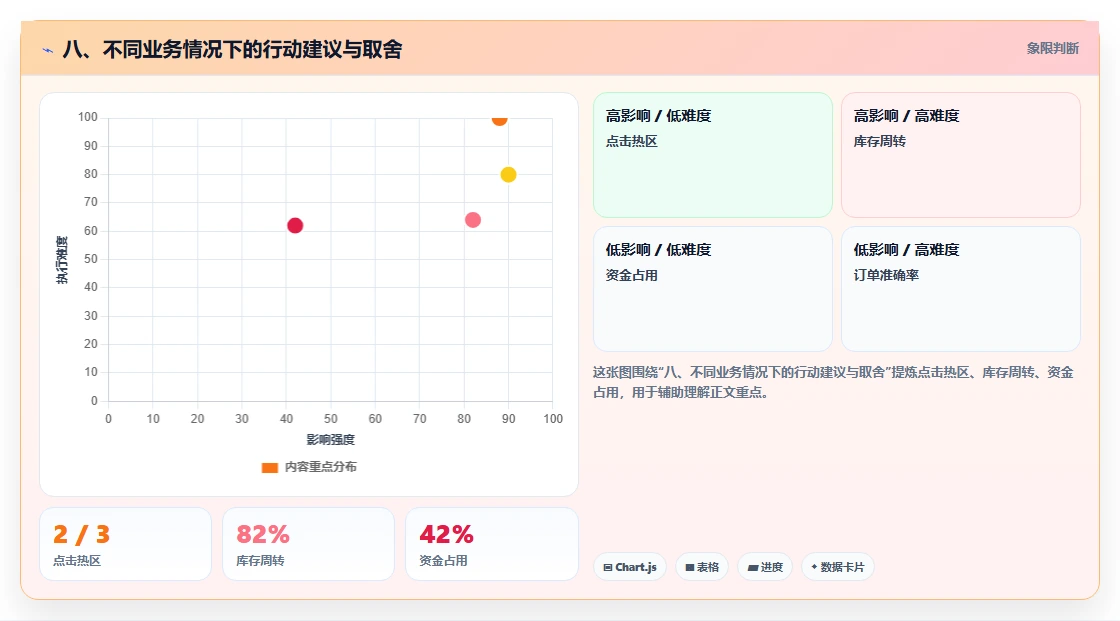
Task: Open the 高影响 / 高难度 quadrant card
Action: [961, 155]
